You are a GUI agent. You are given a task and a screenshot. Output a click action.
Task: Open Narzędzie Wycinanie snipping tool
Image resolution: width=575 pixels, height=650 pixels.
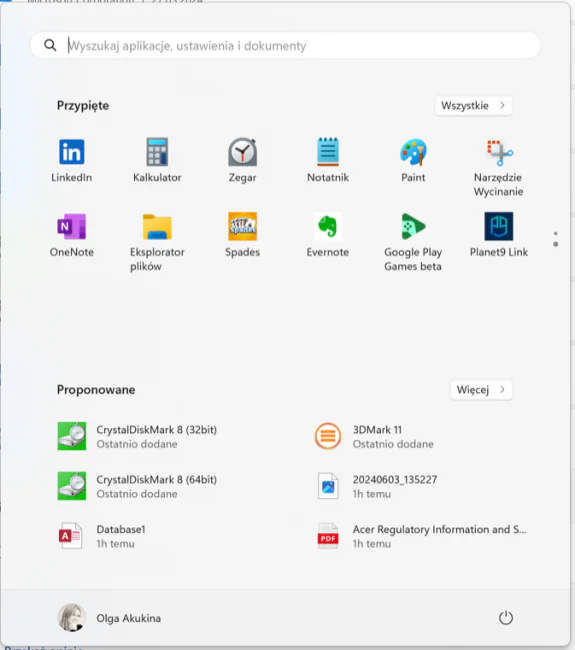499,167
